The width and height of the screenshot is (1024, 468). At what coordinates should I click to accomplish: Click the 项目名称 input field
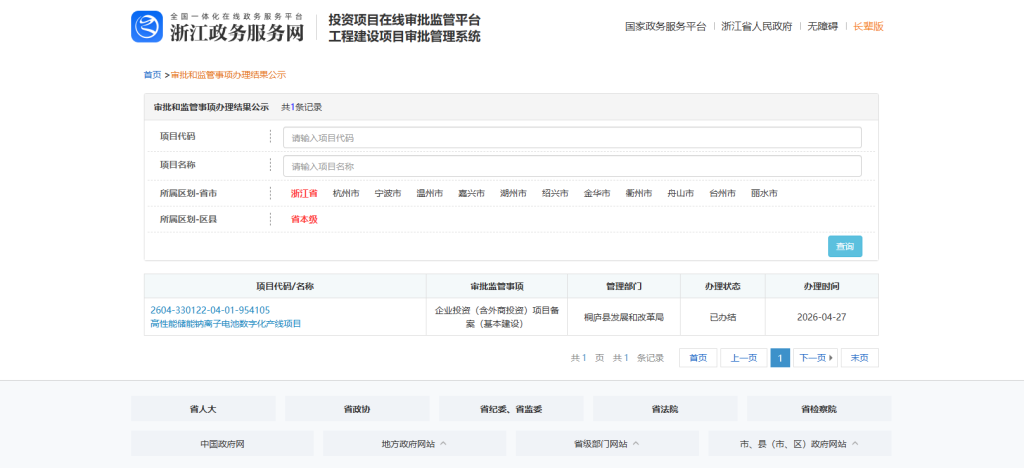(572, 166)
